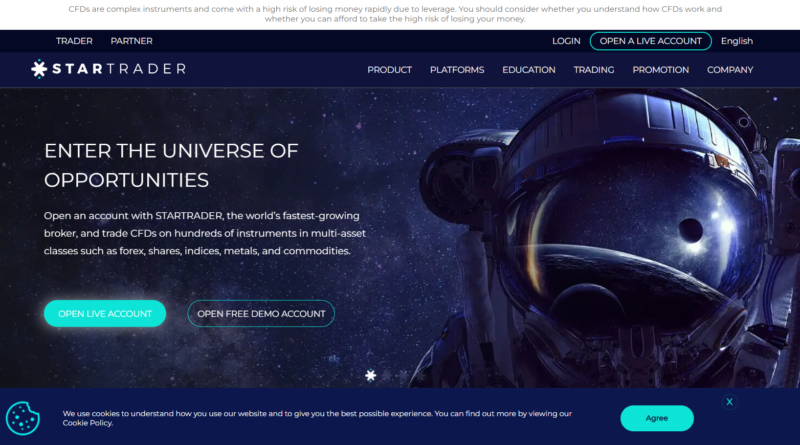Click OPEN A LIVE ACCOUNT in header
The image size is (800, 445).
click(x=651, y=41)
